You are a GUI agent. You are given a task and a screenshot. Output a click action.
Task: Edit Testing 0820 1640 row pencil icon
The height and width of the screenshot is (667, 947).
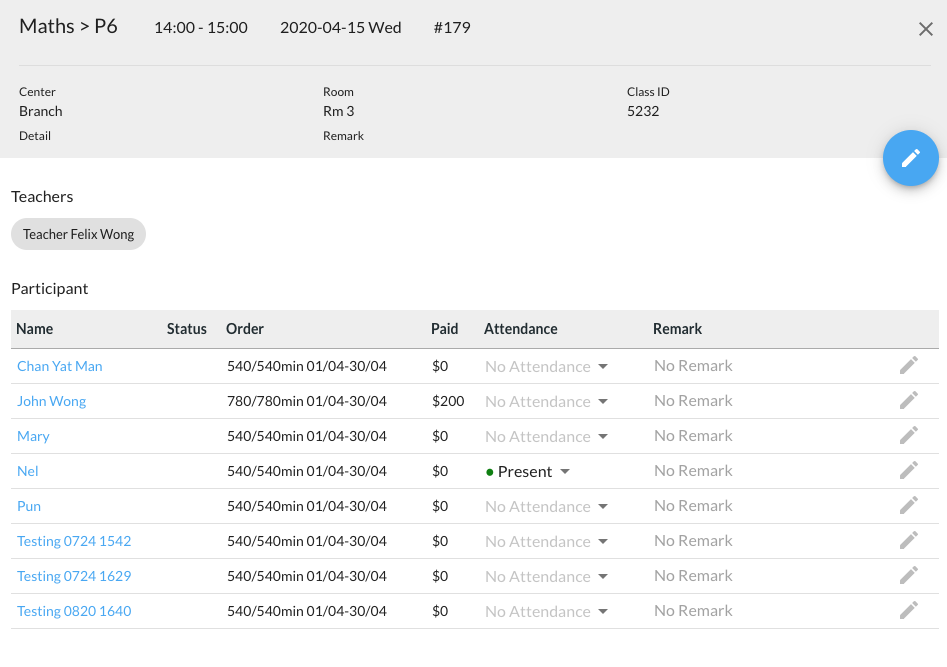pyautogui.click(x=908, y=611)
